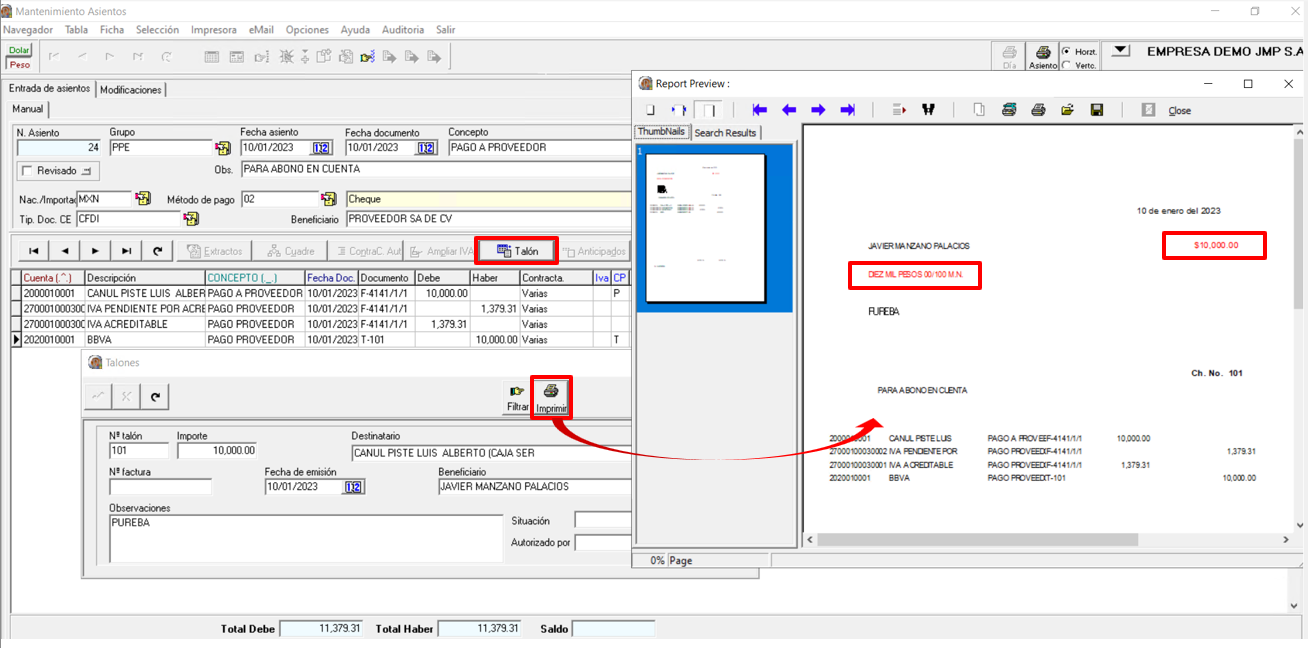Open the Tip. Doc. CE lookup next to CFDI
1308x648 pixels.
point(191,218)
